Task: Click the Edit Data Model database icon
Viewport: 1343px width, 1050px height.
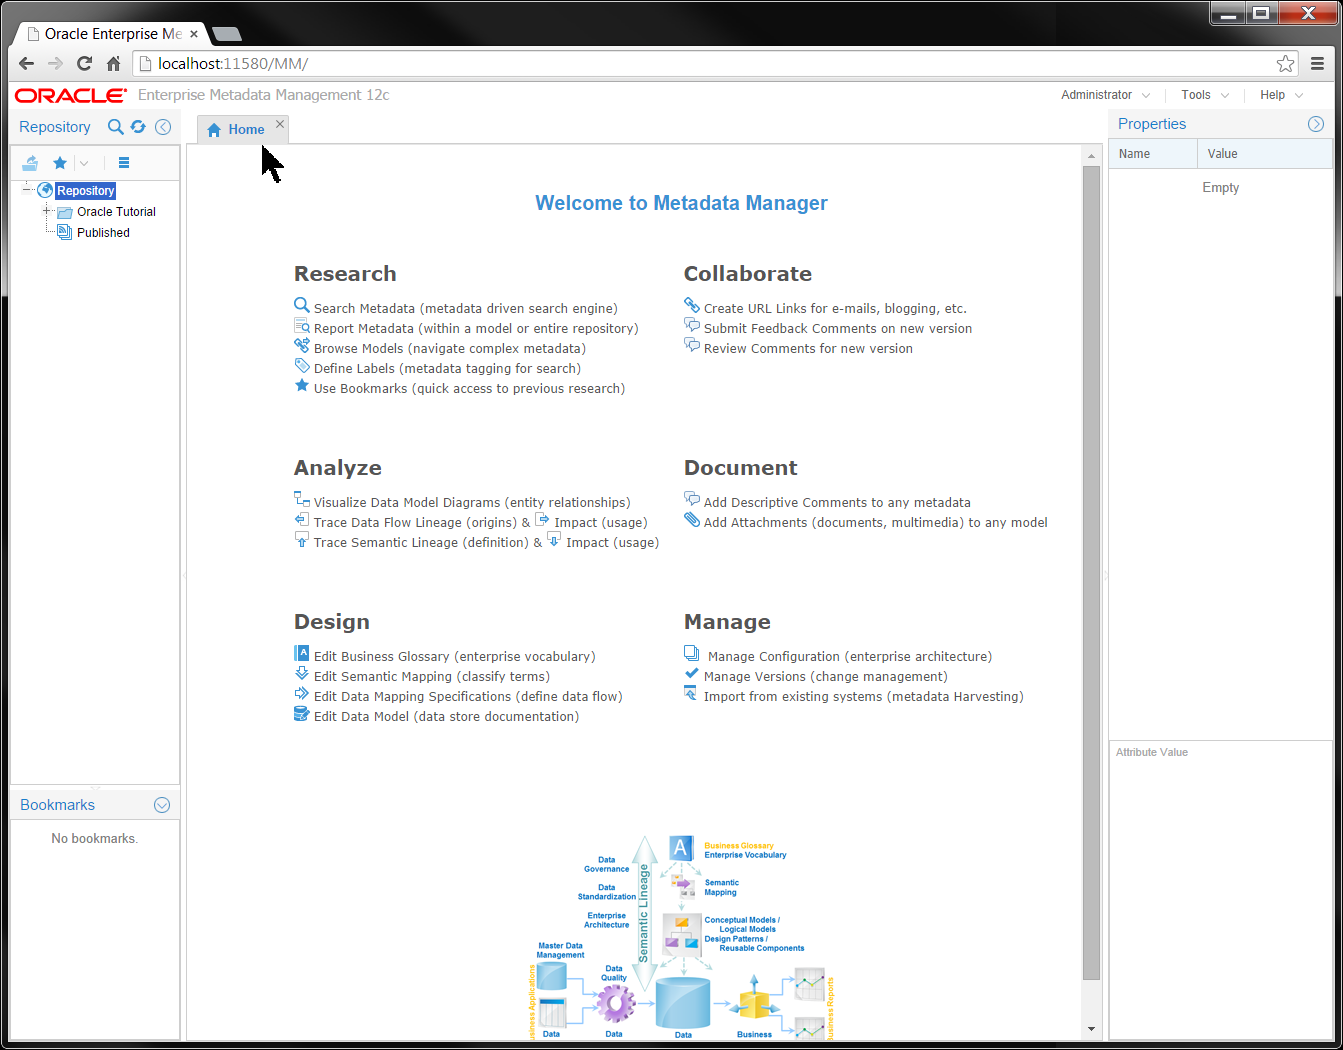Action: pyautogui.click(x=302, y=714)
